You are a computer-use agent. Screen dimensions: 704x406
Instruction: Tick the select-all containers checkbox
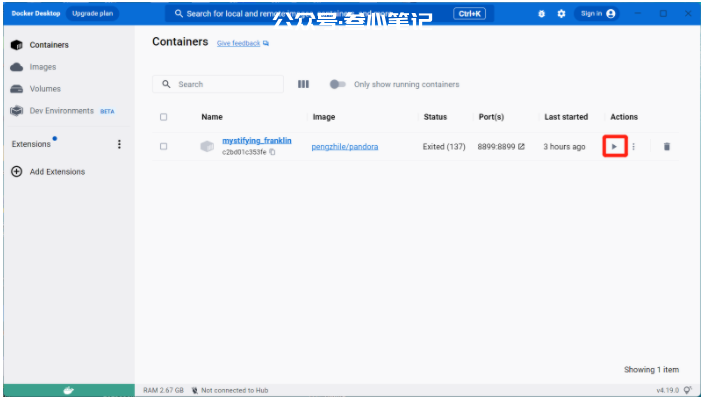(163, 117)
